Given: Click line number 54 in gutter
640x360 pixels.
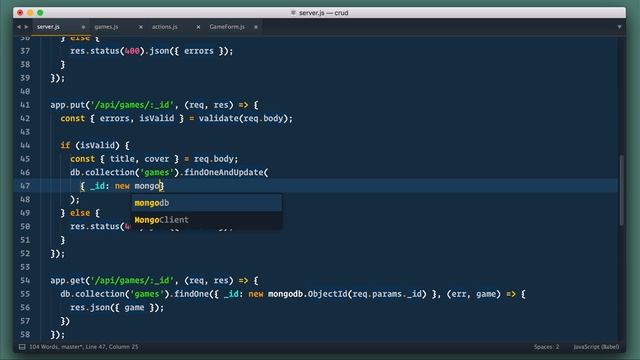Looking at the screenshot, I should pos(25,280).
